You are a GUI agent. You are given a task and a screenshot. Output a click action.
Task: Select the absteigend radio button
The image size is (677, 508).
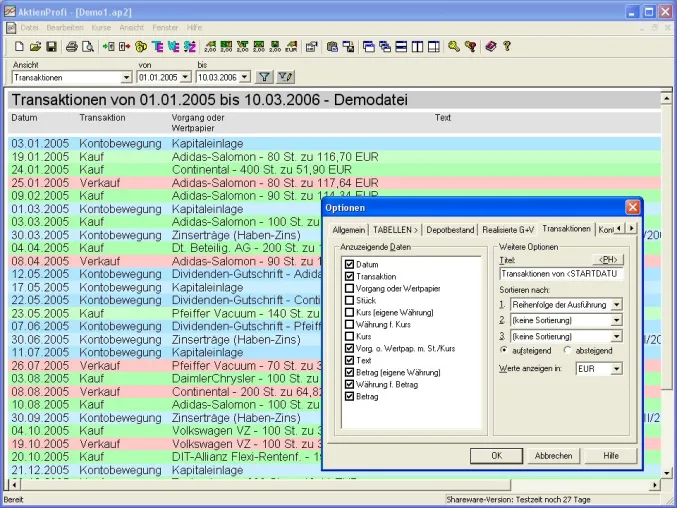point(567,350)
